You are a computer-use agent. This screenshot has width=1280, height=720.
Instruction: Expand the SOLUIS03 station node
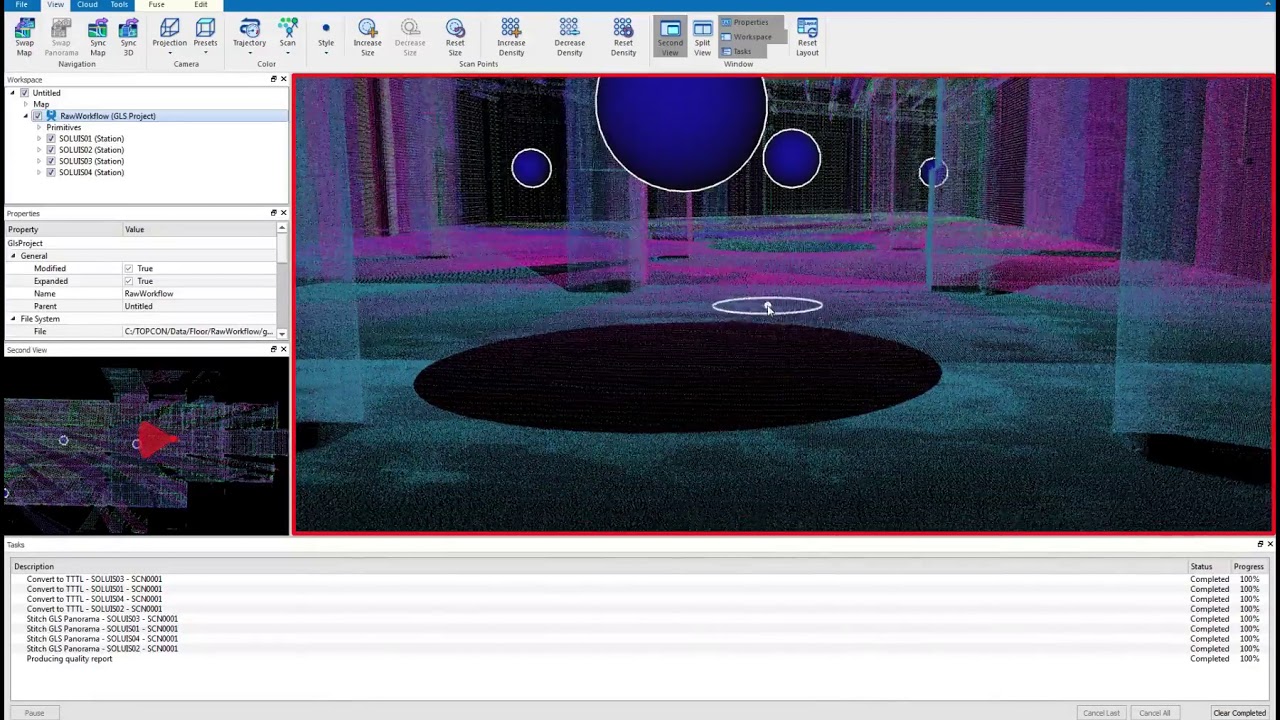click(38, 161)
